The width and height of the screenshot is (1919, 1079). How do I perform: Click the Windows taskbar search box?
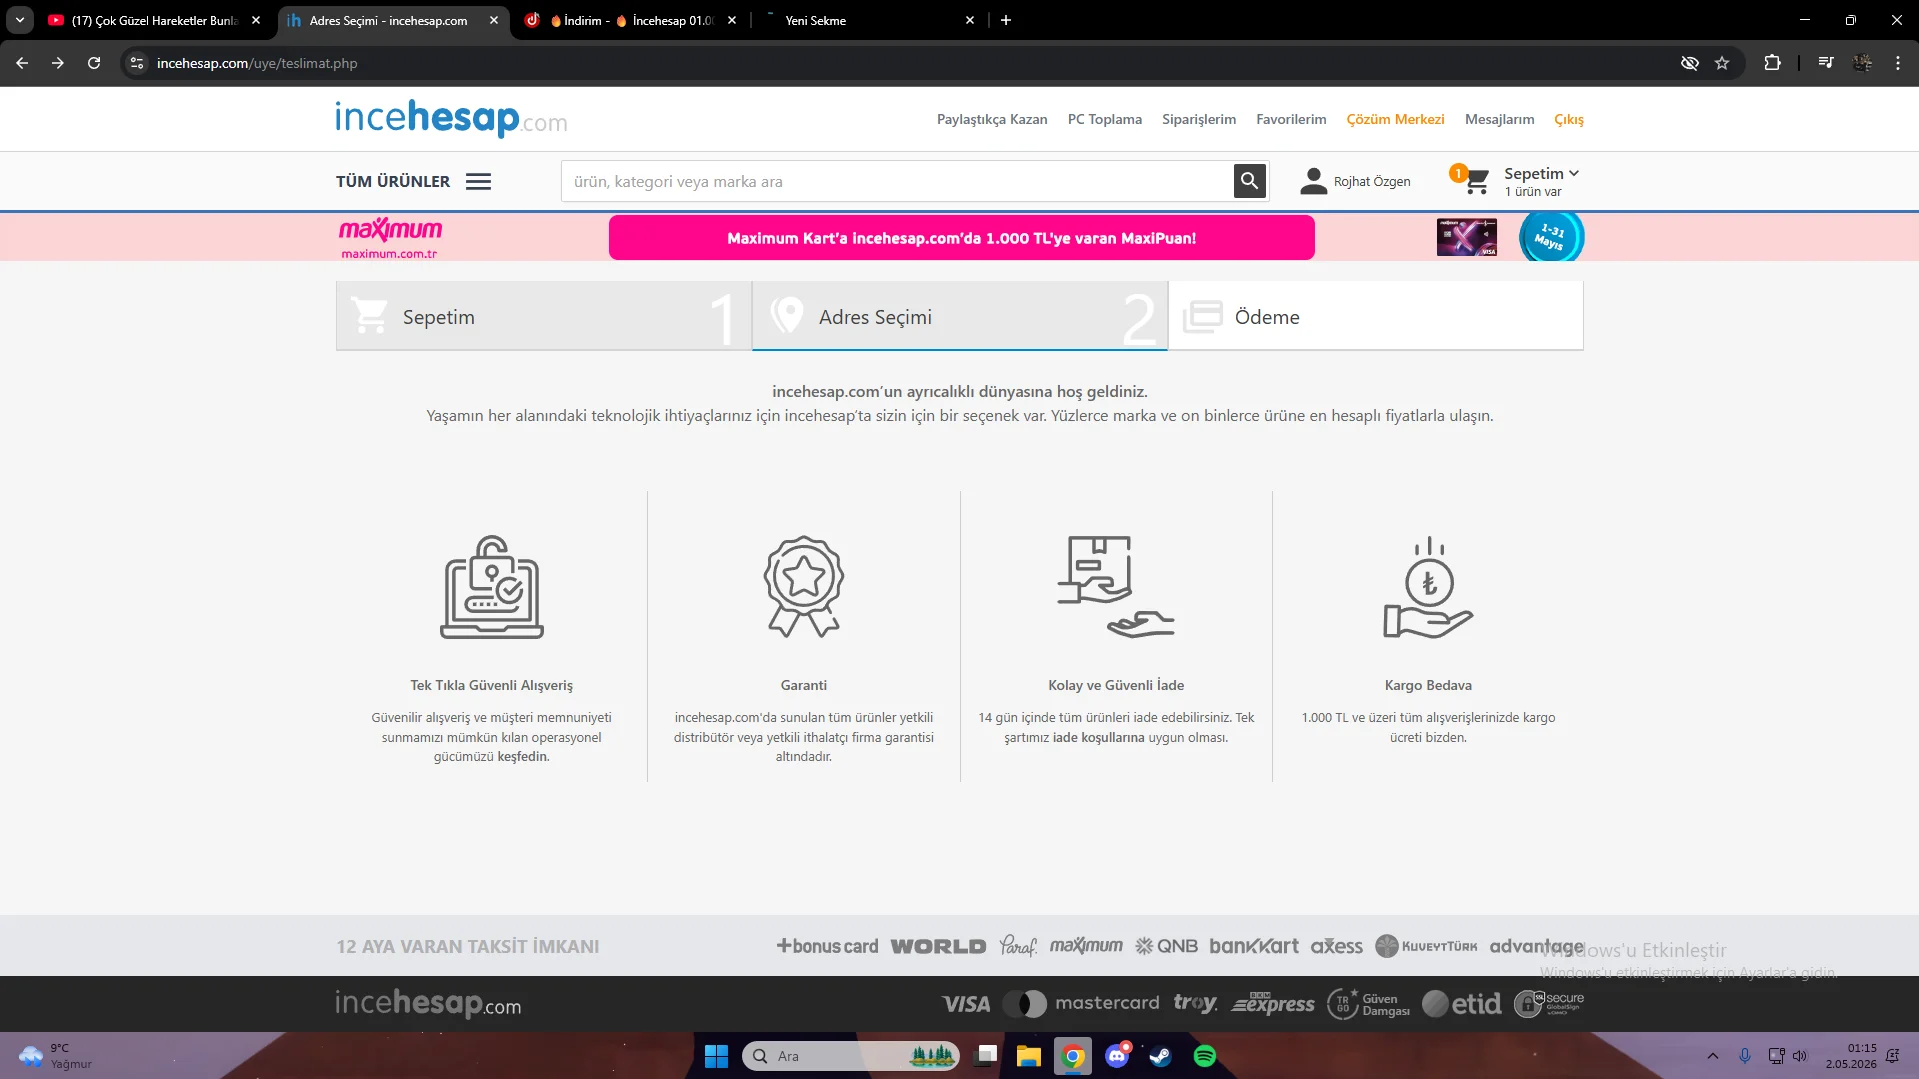pos(851,1056)
